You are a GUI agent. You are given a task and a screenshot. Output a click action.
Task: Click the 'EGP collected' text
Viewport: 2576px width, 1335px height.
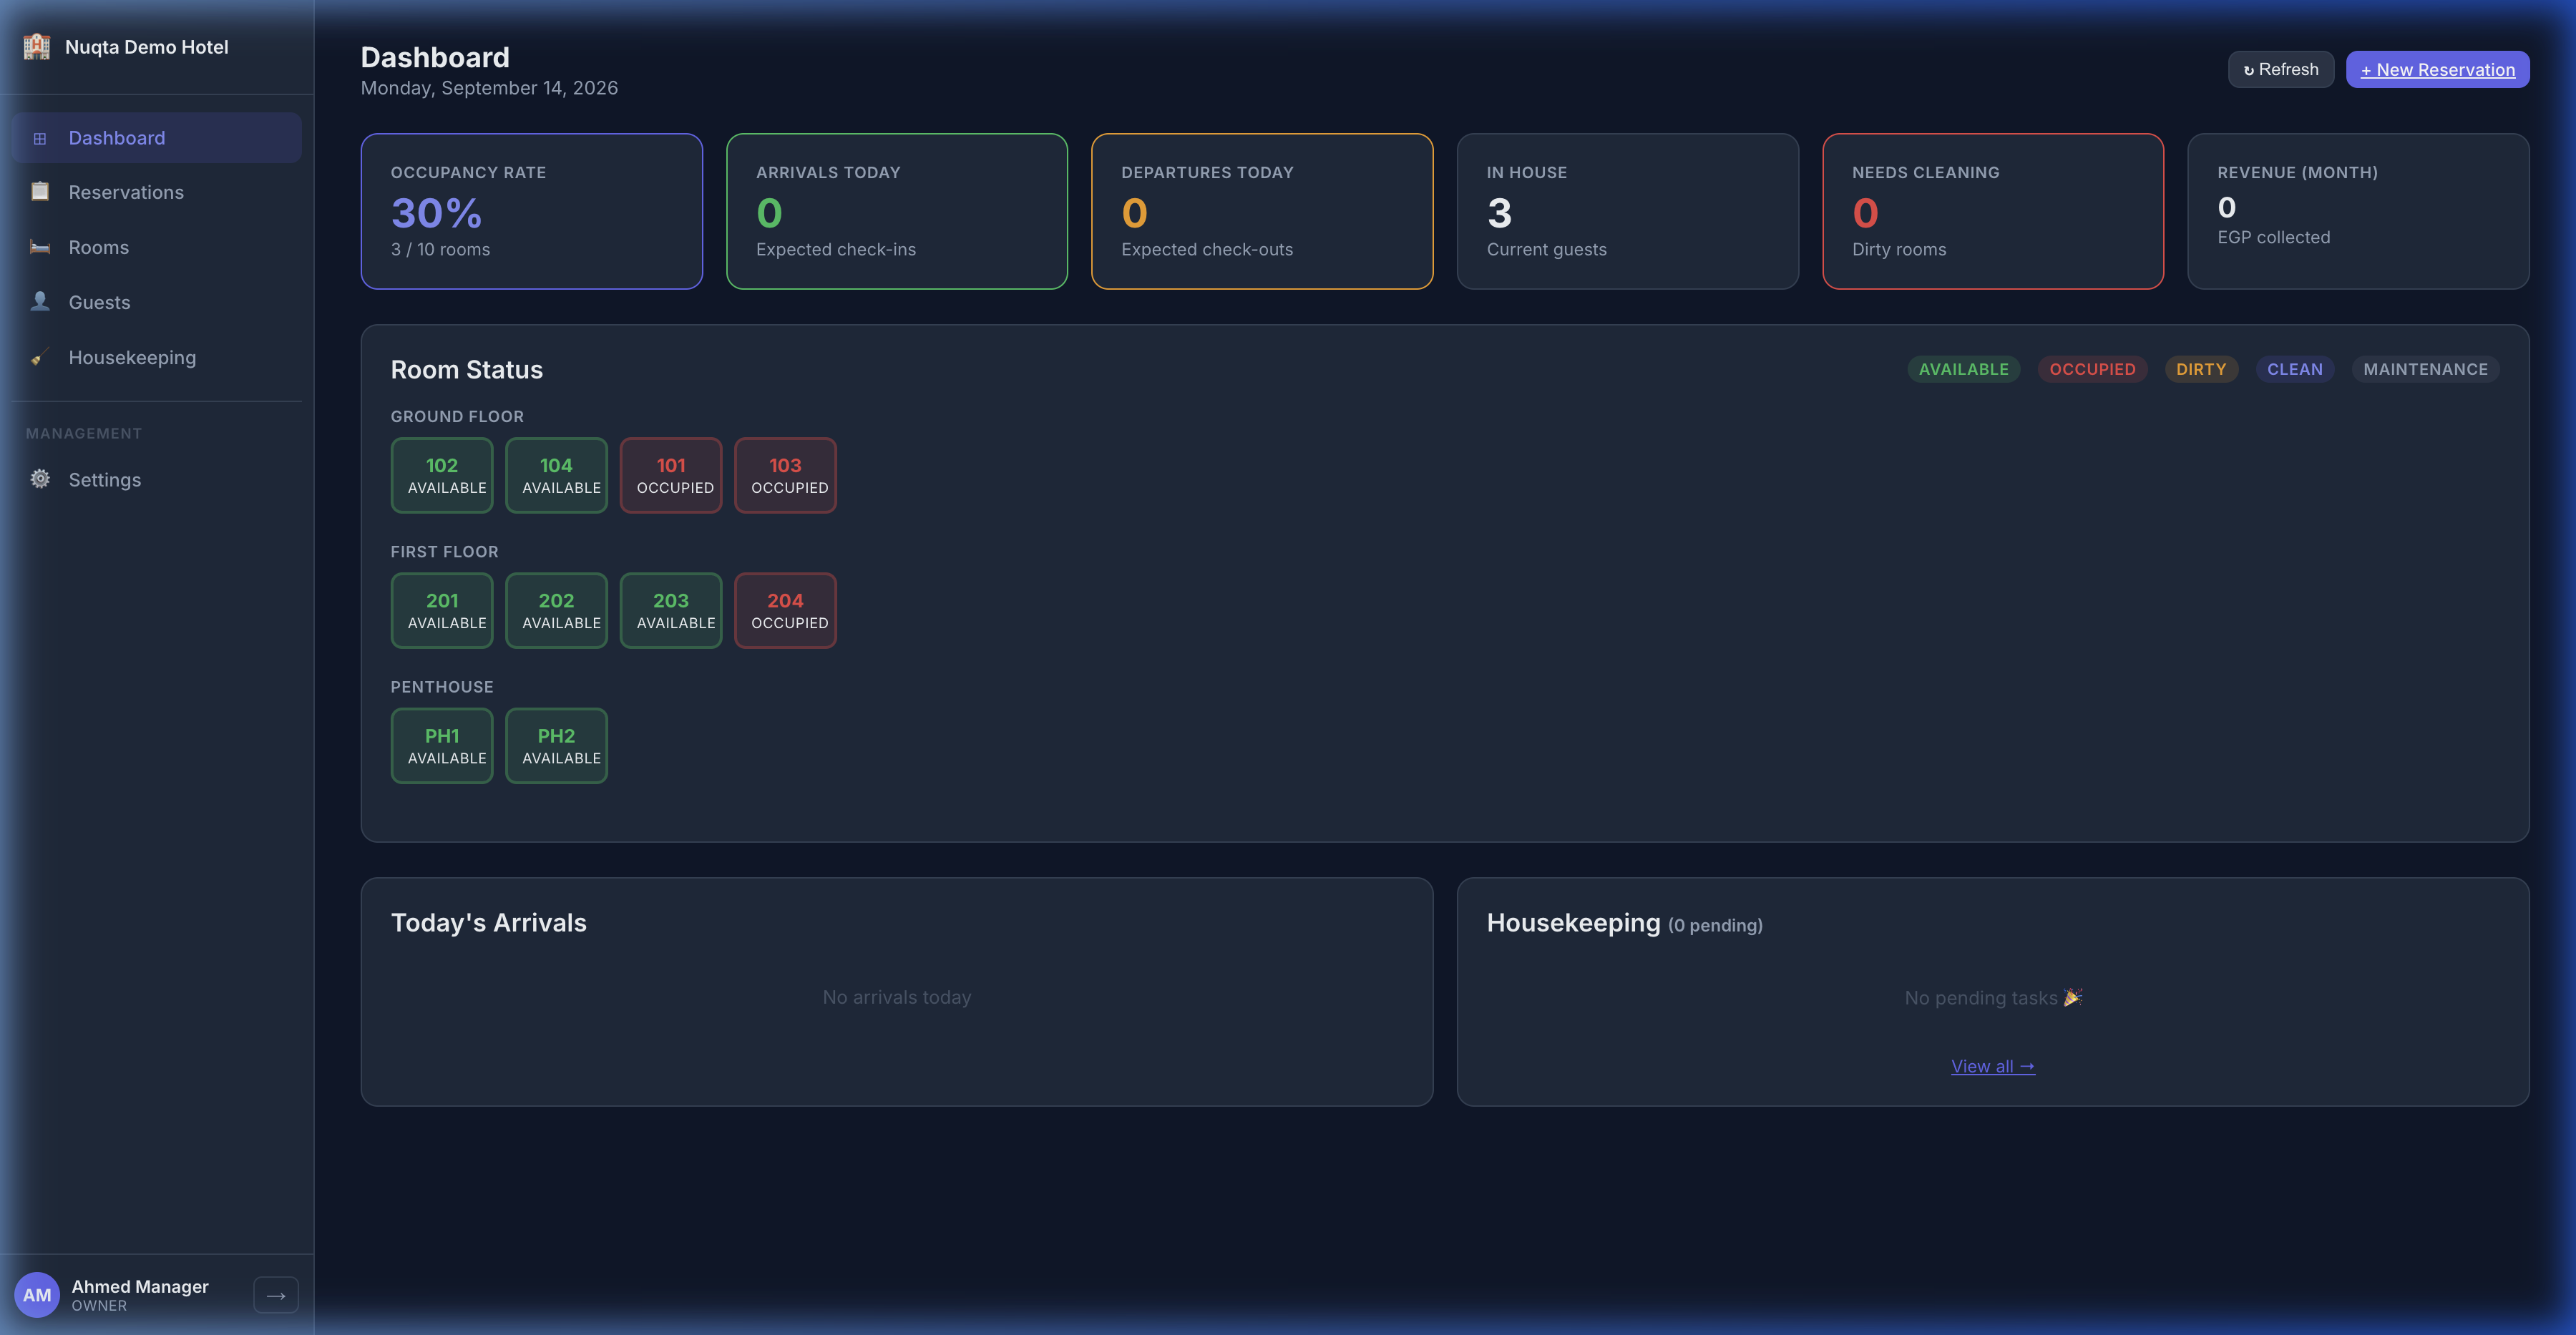tap(2274, 237)
